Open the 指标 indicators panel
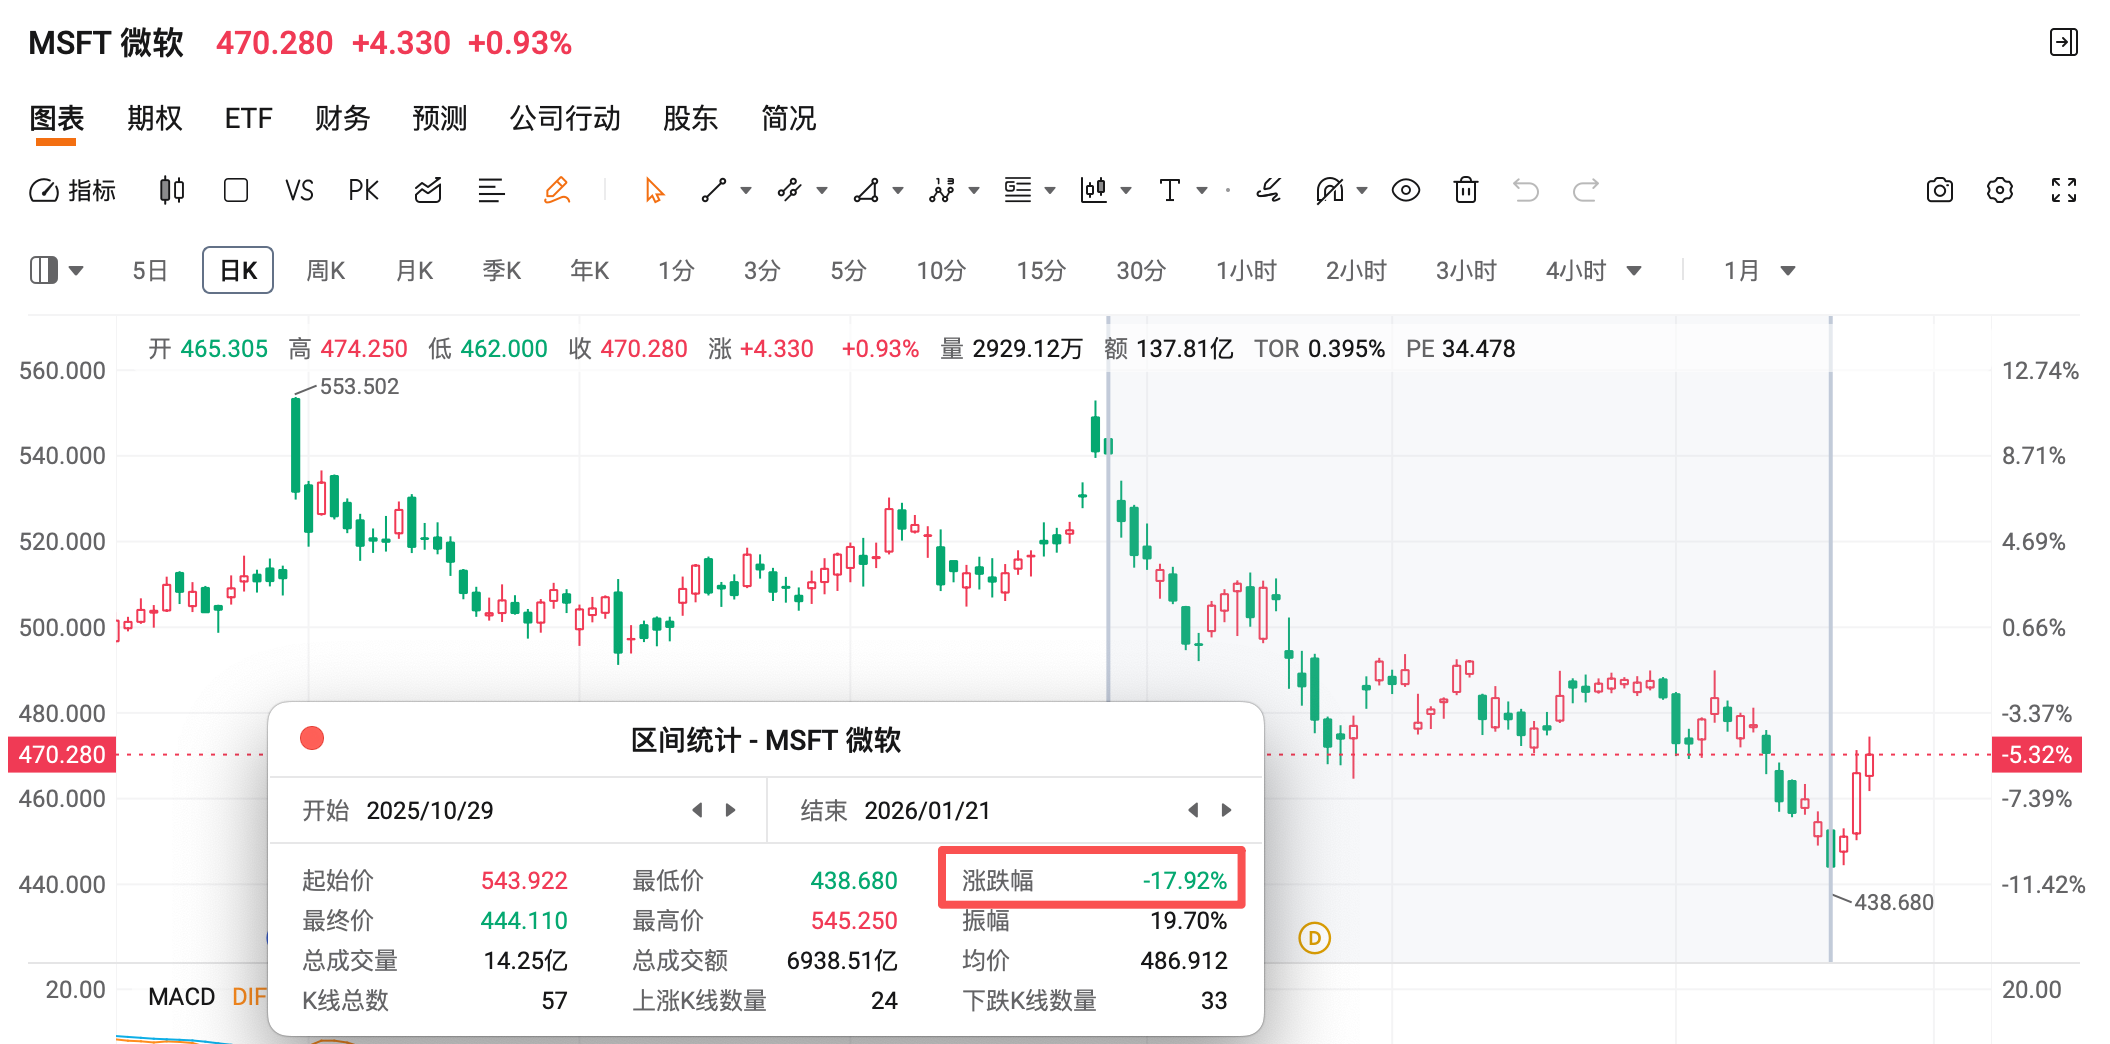The width and height of the screenshot is (2110, 1044). tap(72, 190)
